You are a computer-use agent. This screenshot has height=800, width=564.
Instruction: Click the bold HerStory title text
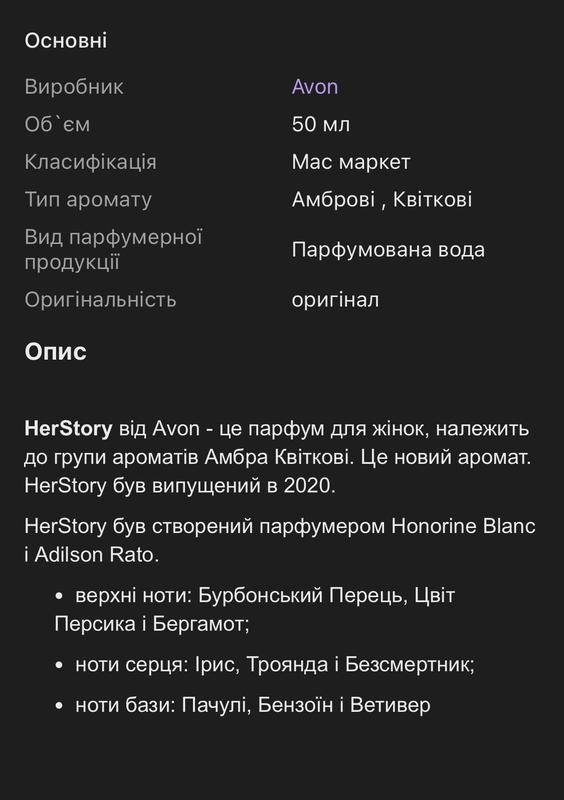68,429
